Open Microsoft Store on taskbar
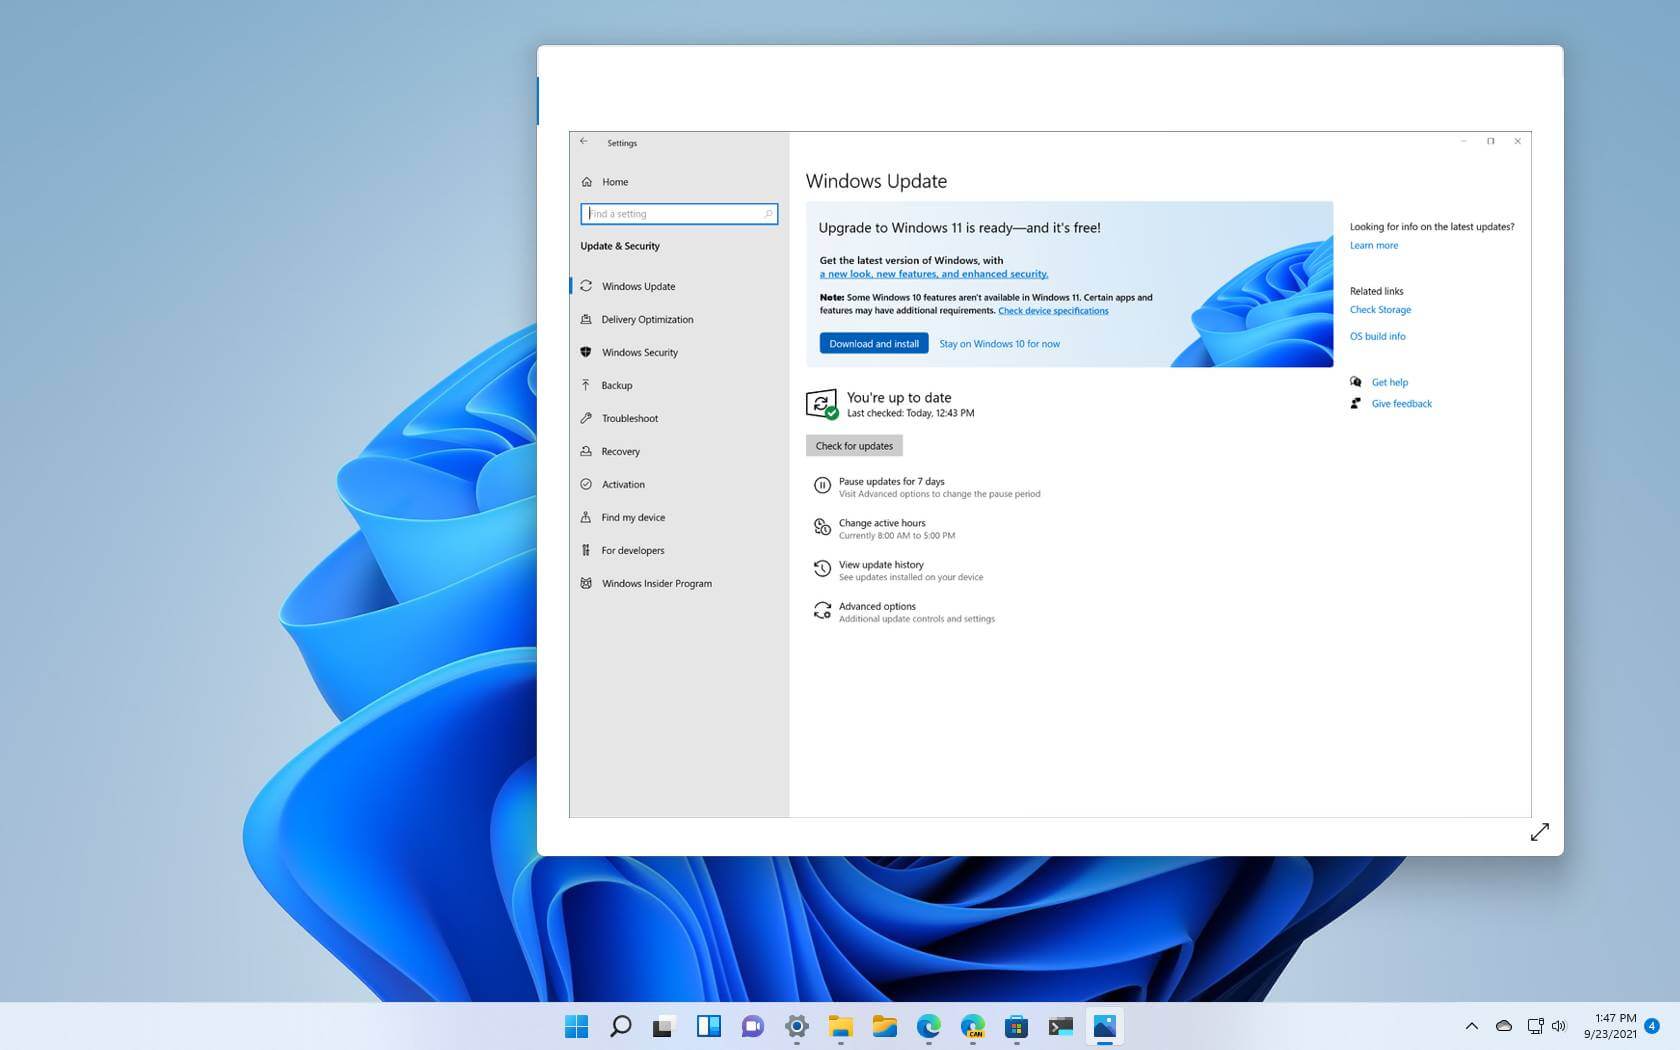This screenshot has height=1050, width=1680. [1016, 1026]
